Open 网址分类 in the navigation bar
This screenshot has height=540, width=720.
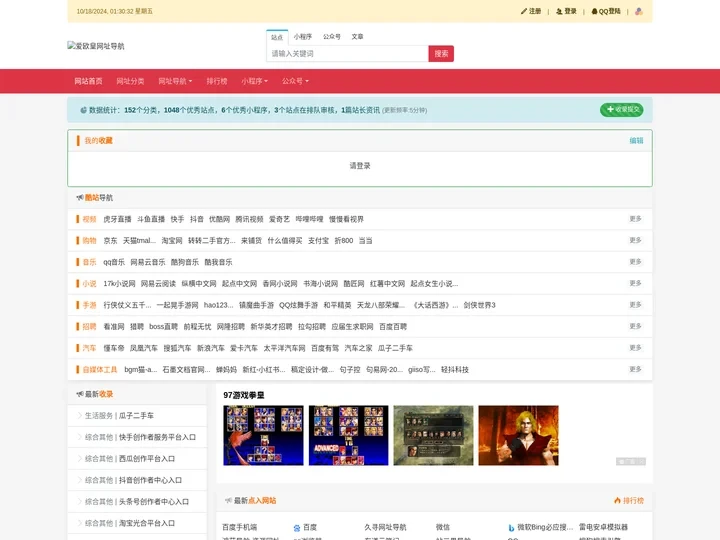[130, 81]
